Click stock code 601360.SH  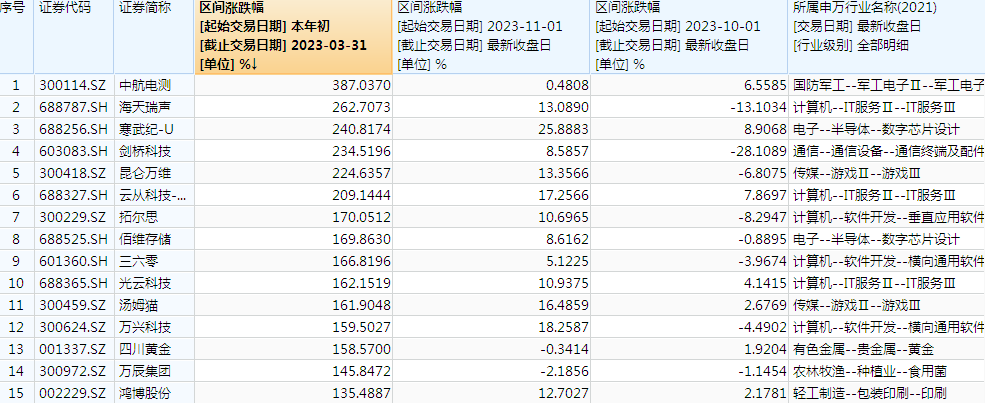73,262
